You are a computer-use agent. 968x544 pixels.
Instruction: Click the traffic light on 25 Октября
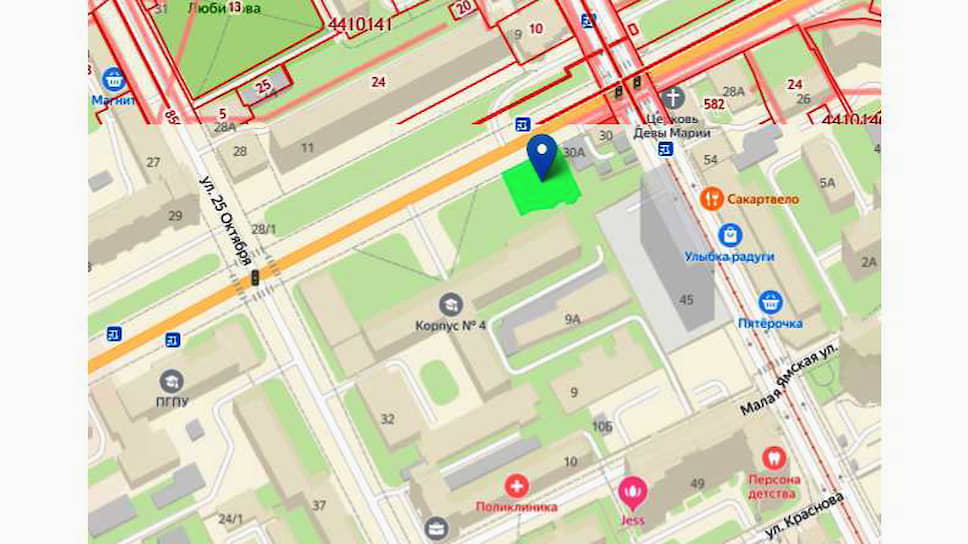pos(255,278)
